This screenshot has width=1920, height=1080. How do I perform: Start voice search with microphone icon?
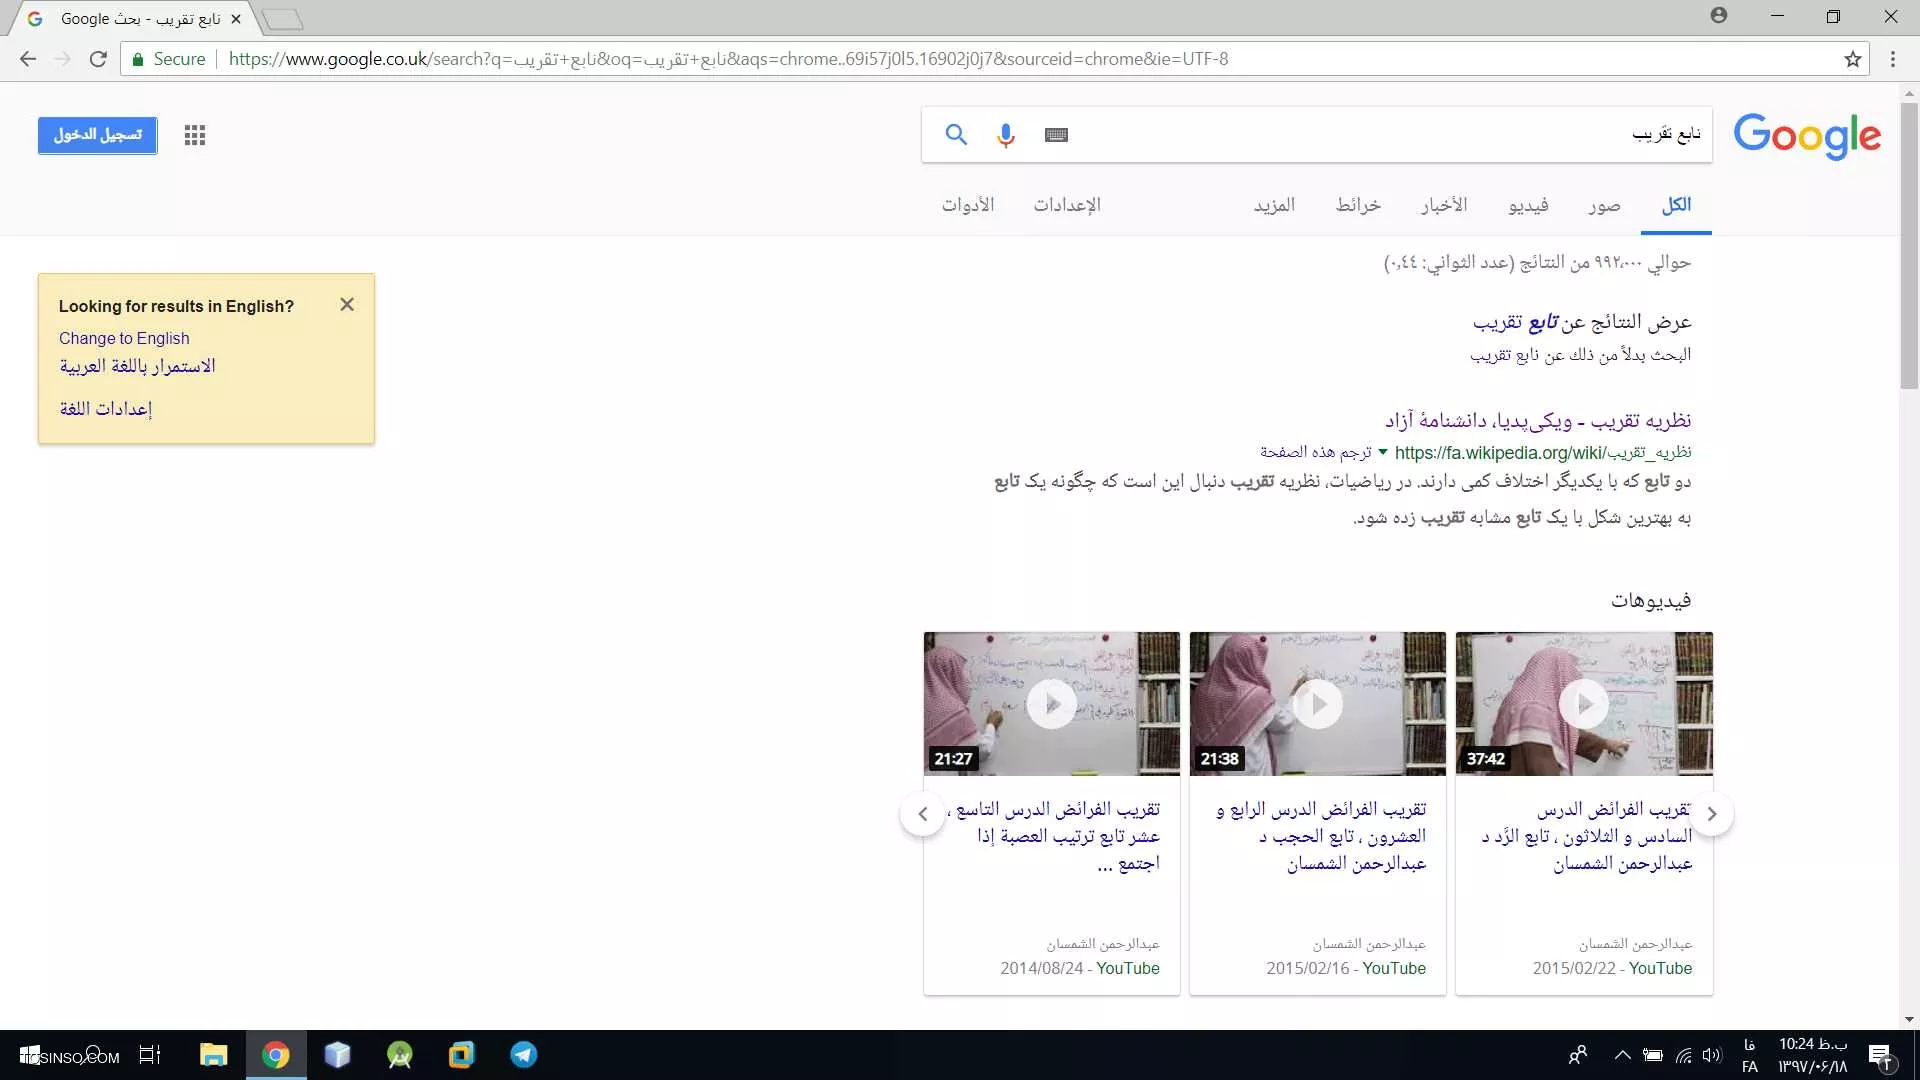1006,135
